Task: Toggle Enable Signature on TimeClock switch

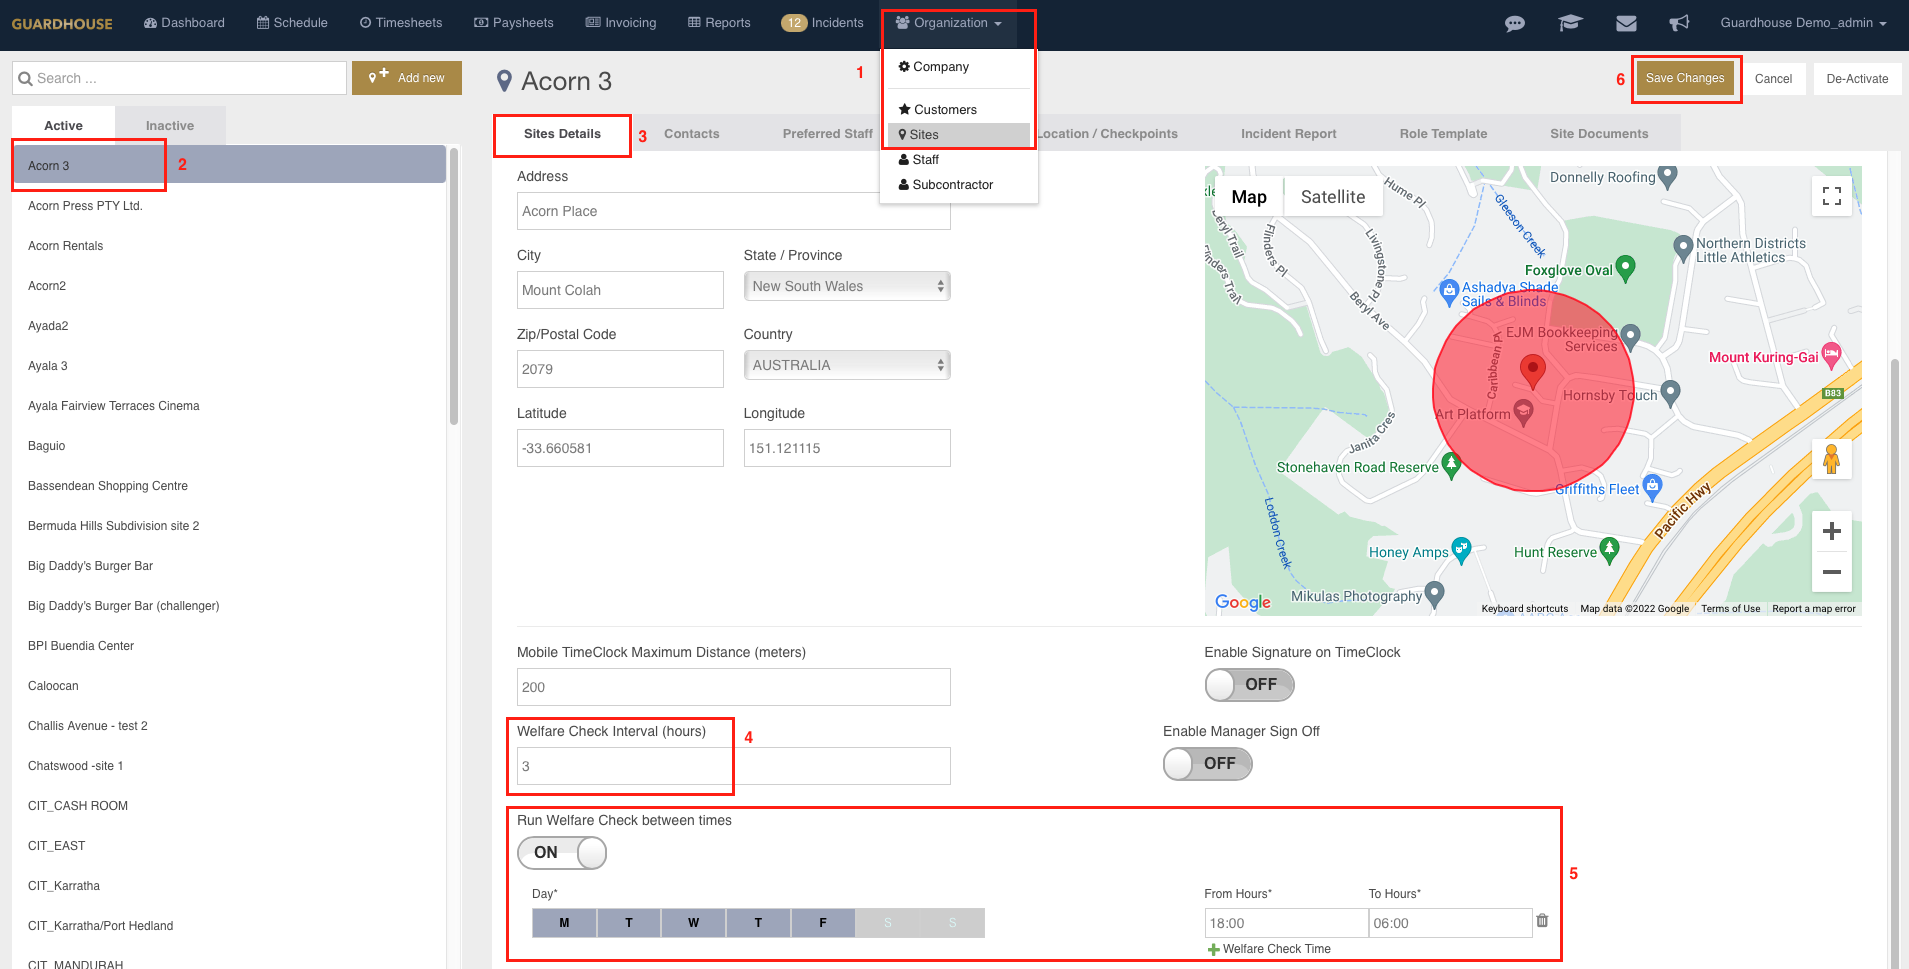Action: pyautogui.click(x=1249, y=685)
